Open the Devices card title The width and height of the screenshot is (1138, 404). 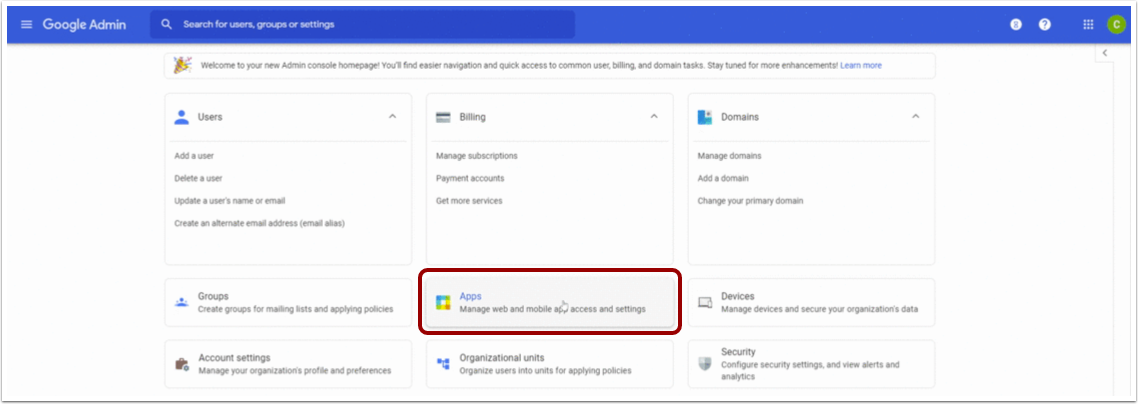[737, 297]
